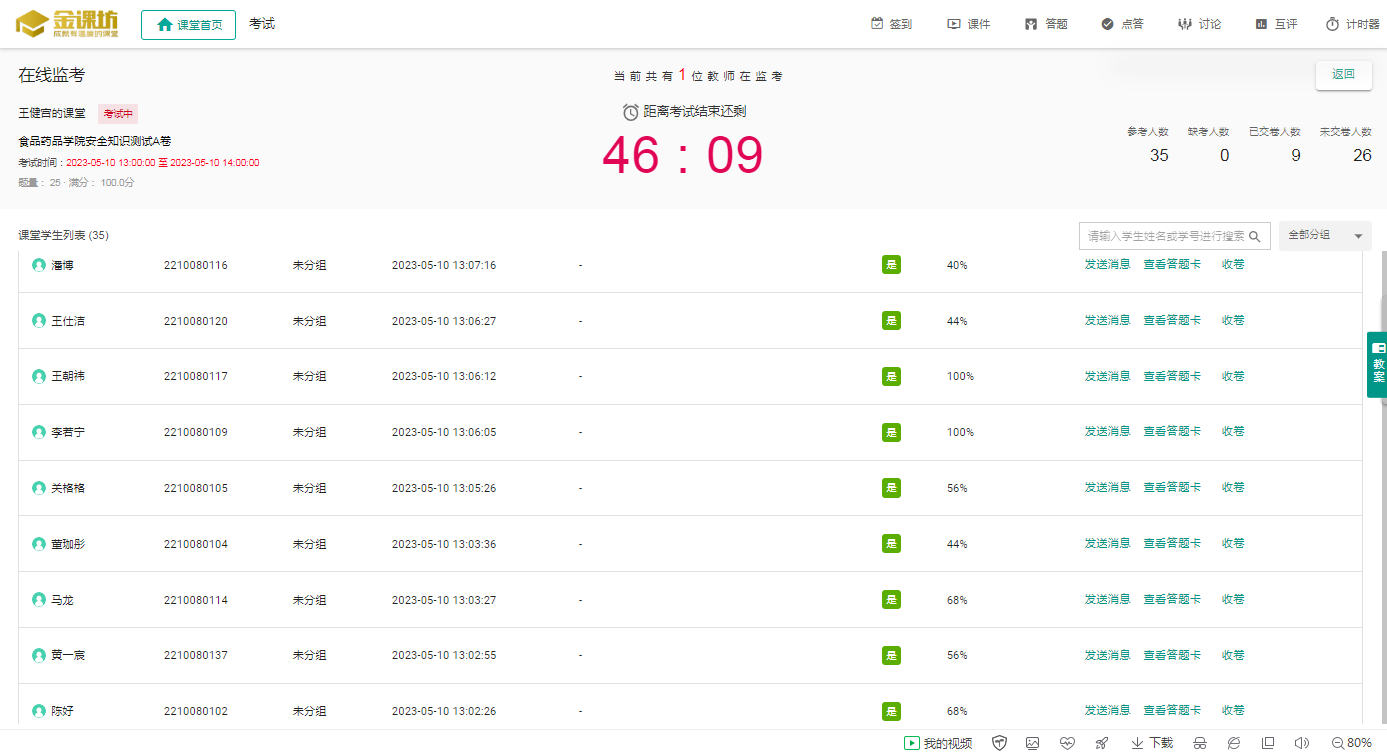The width and height of the screenshot is (1387, 753).
Task: Expand the 教案 side panel tab
Action: pyautogui.click(x=1378, y=365)
